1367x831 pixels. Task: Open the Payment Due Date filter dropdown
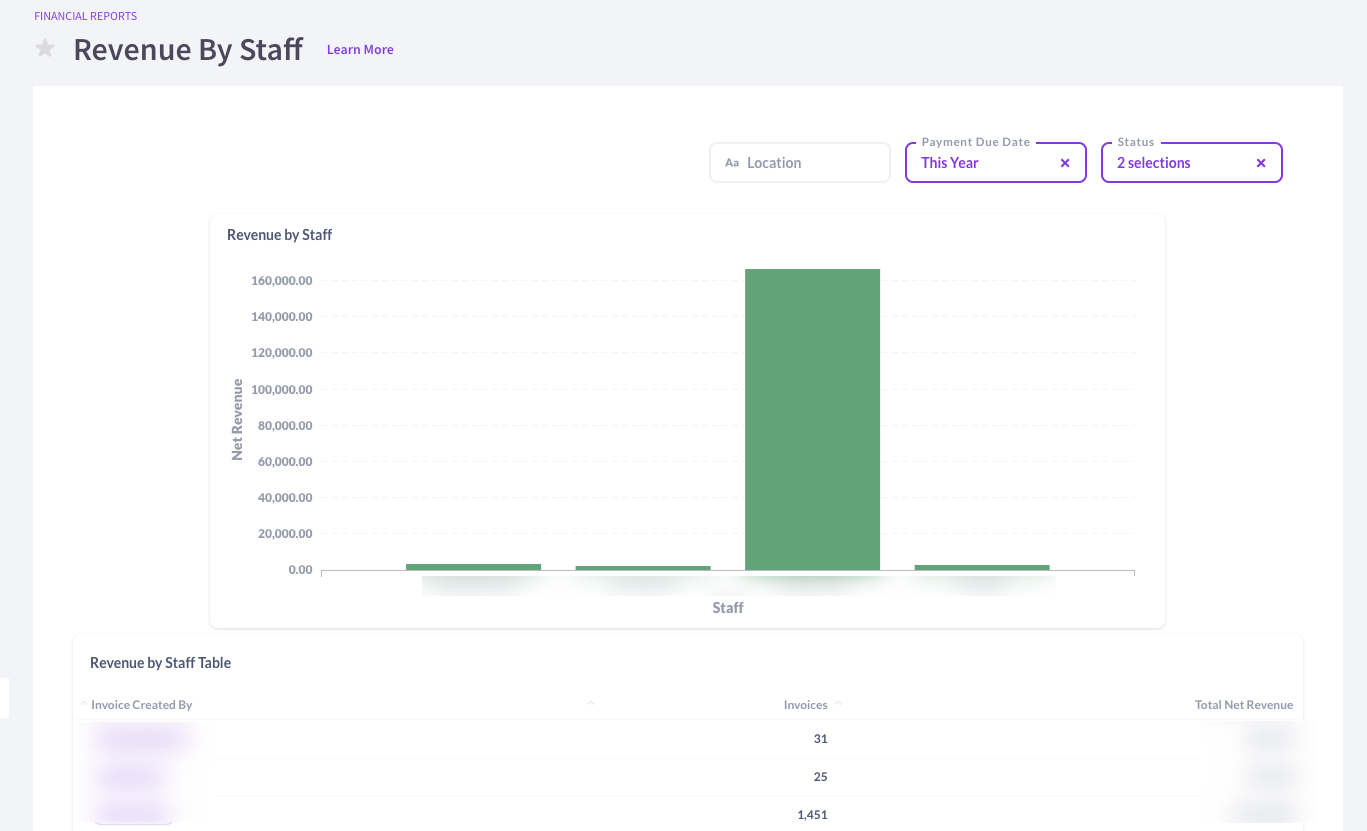995,163
